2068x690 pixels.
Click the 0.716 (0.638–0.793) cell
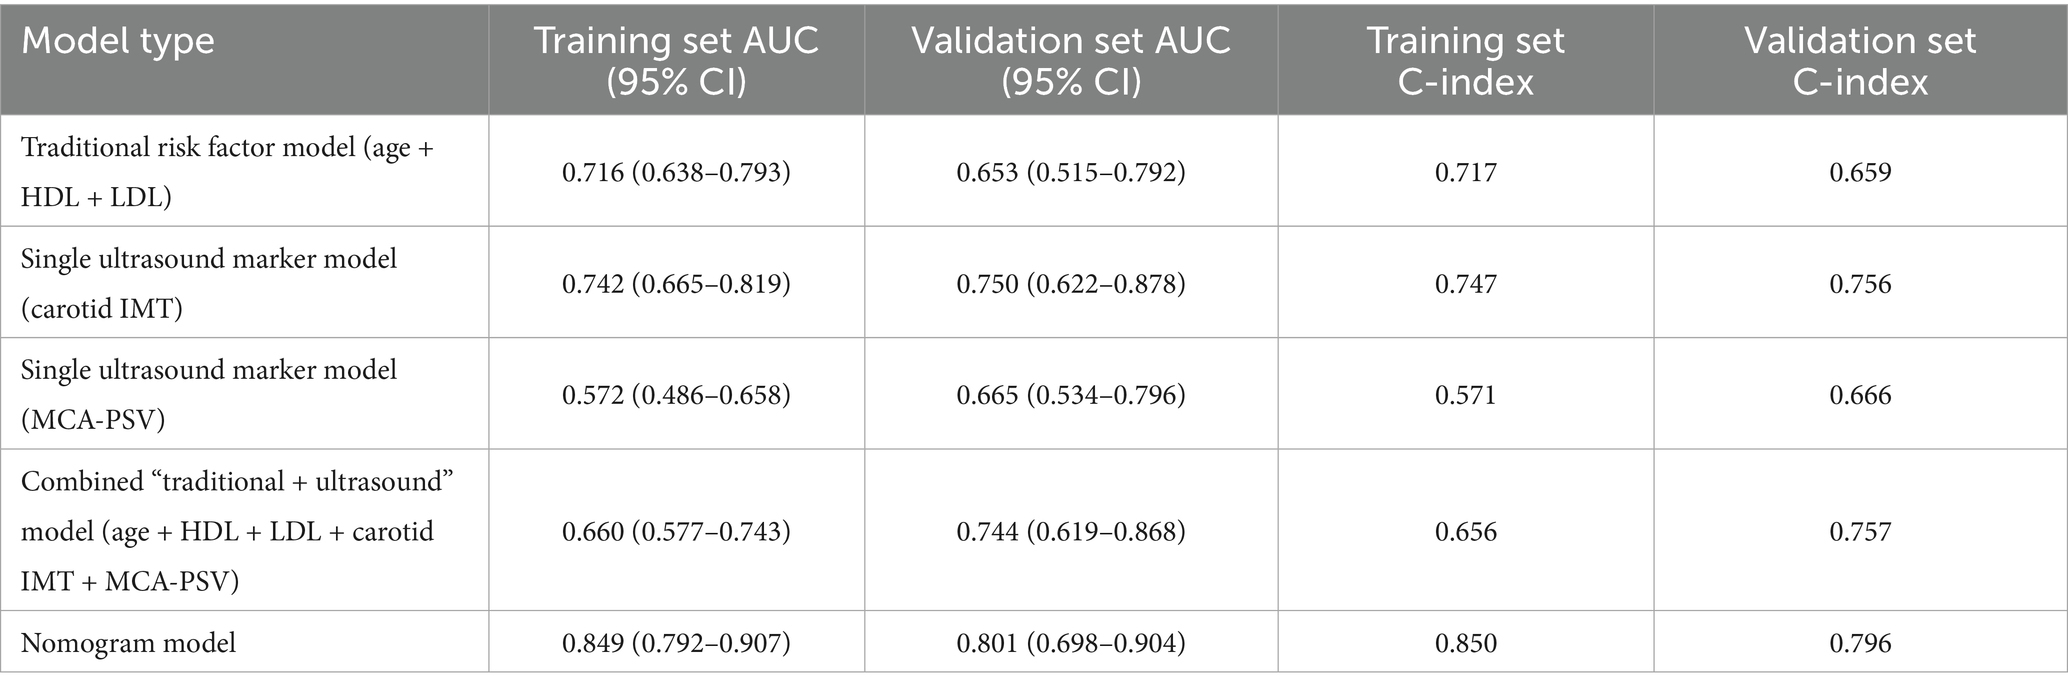point(676,172)
